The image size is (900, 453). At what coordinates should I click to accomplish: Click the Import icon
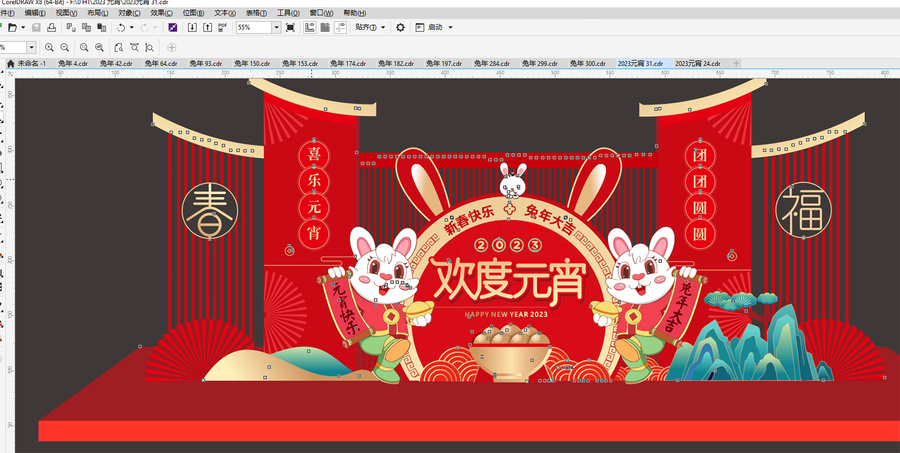click(192, 27)
